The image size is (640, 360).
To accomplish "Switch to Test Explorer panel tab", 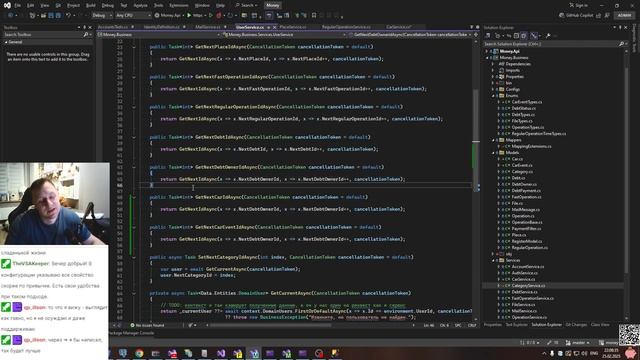I will pyautogui.click(x=516, y=325).
